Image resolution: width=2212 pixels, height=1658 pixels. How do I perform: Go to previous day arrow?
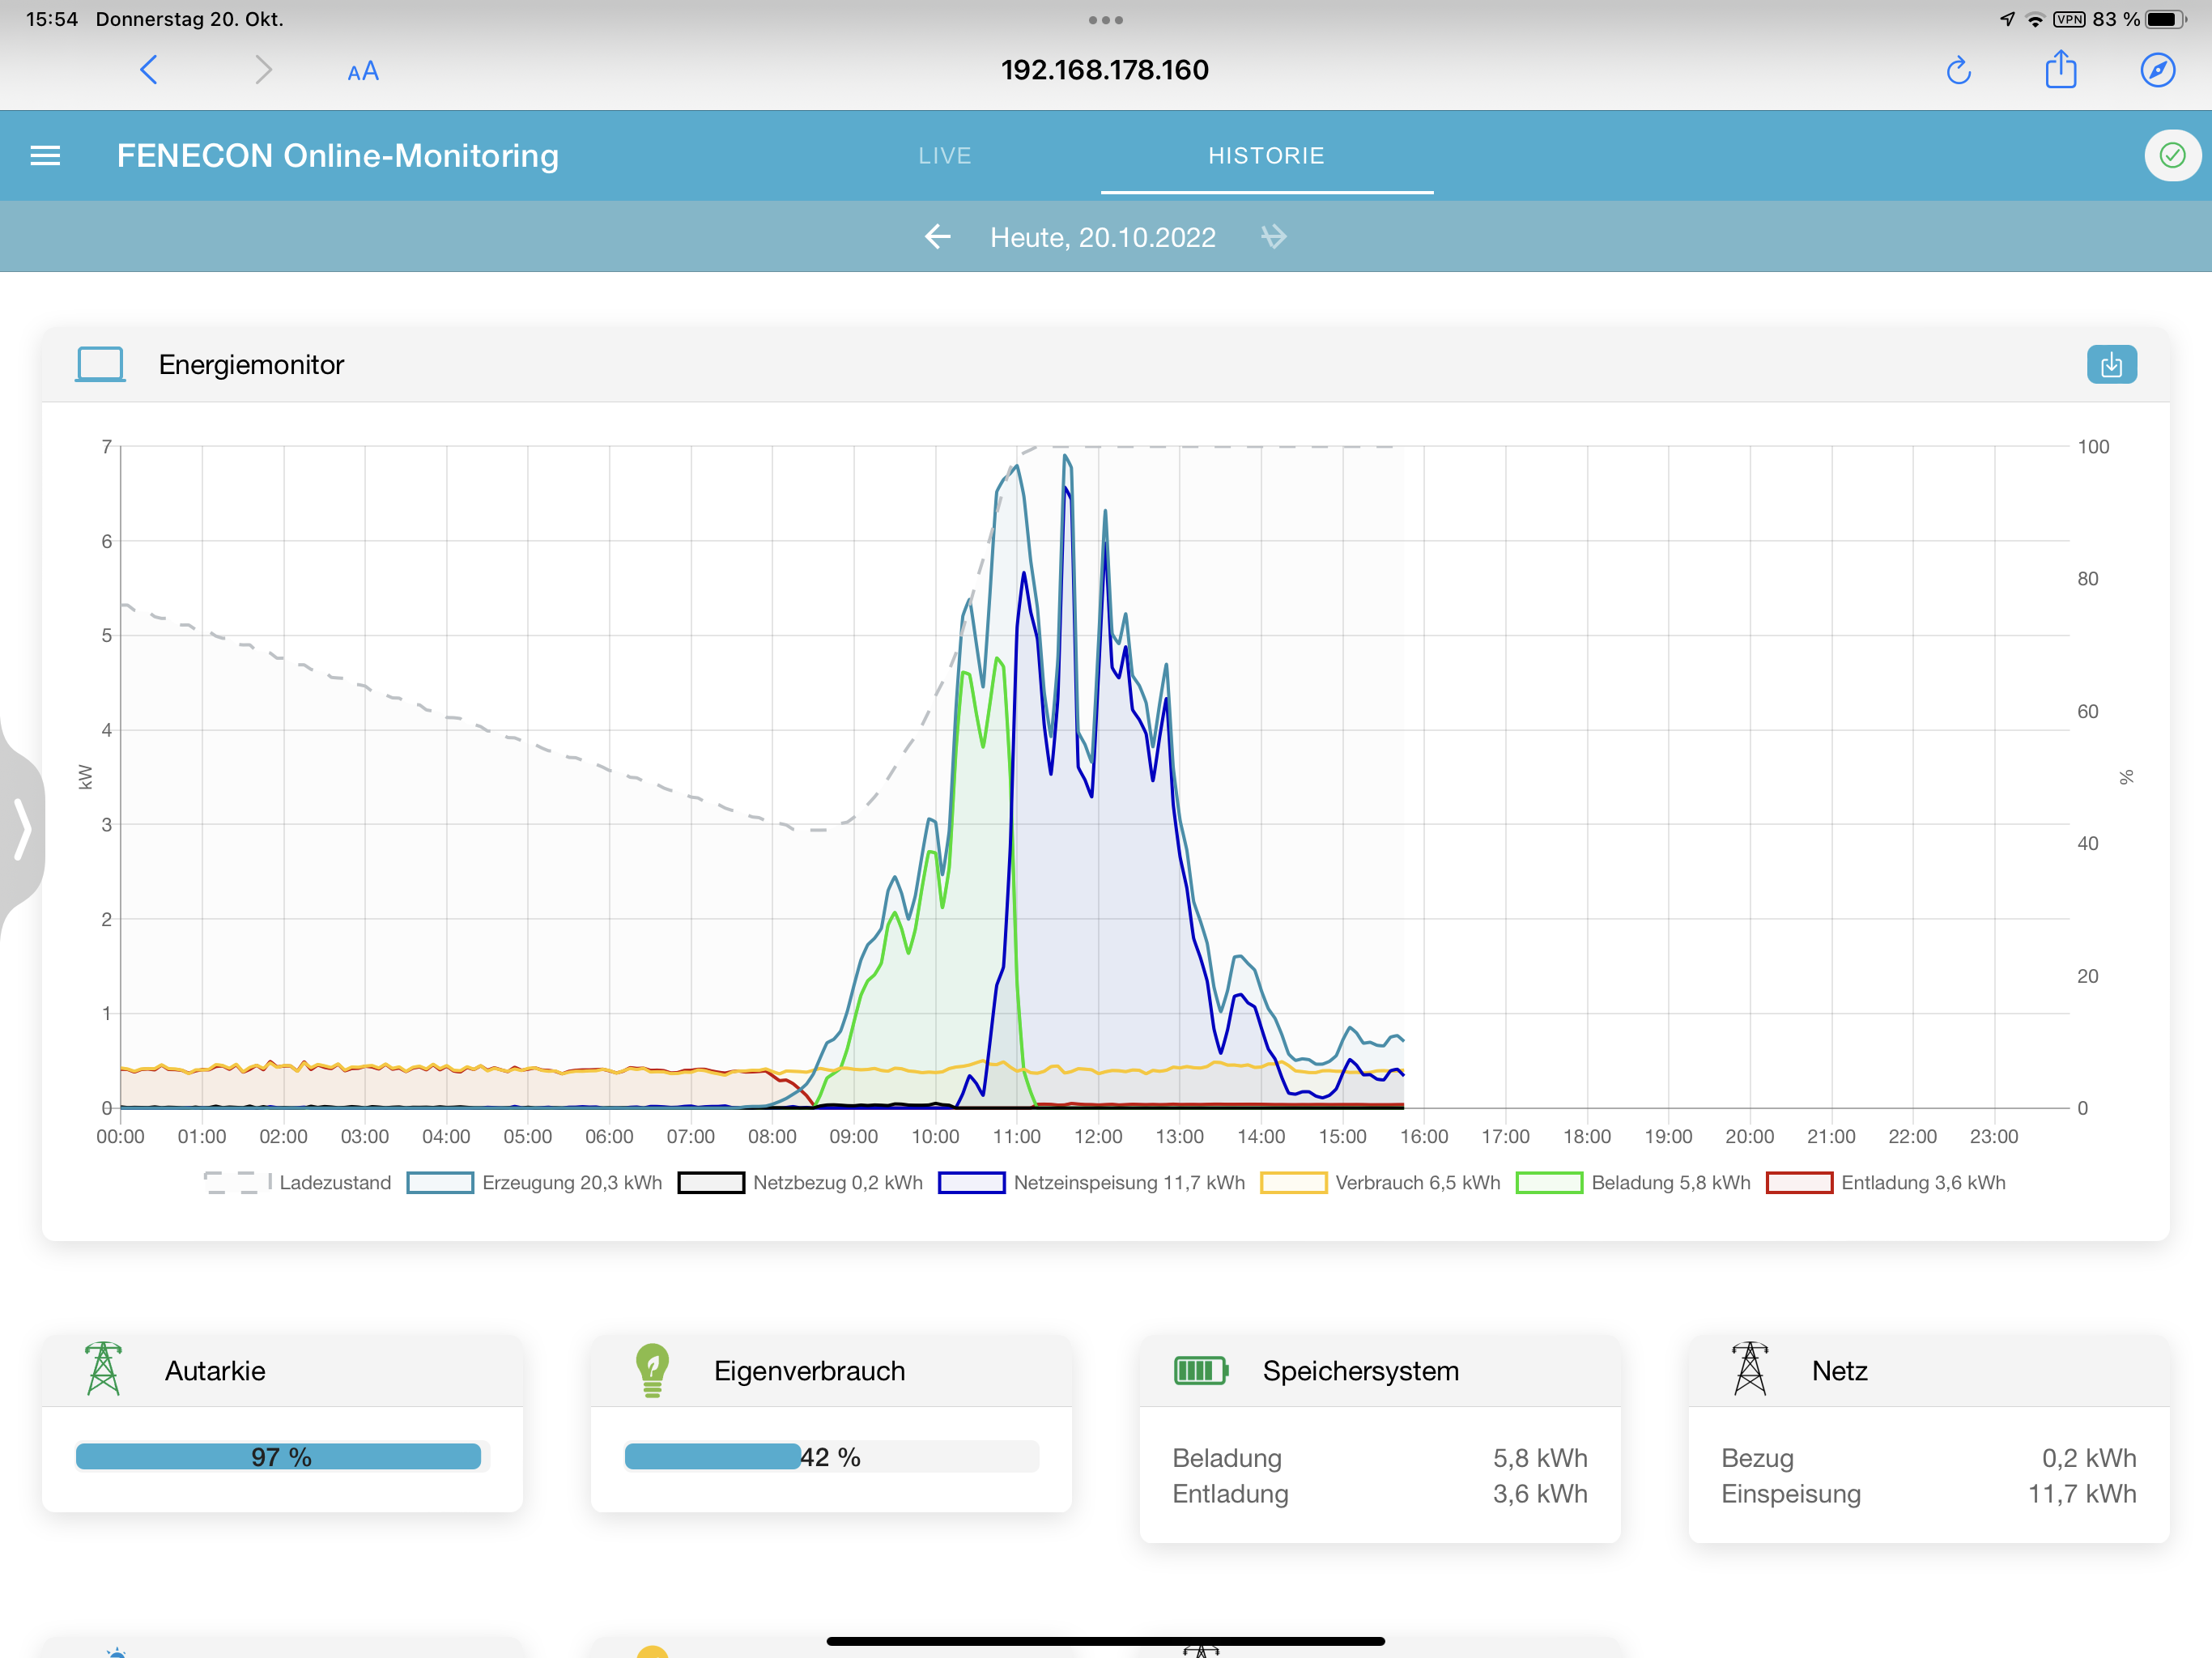[937, 237]
